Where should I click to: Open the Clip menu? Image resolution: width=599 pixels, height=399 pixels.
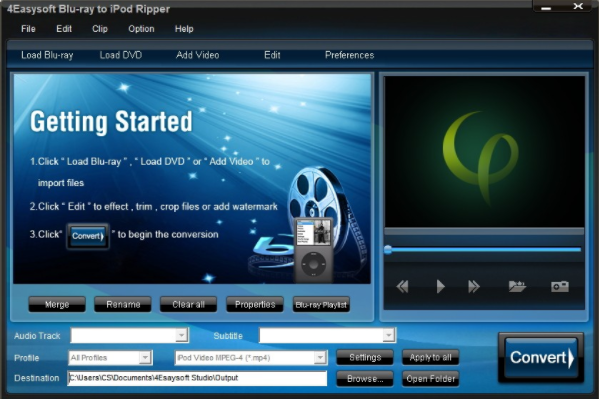100,29
